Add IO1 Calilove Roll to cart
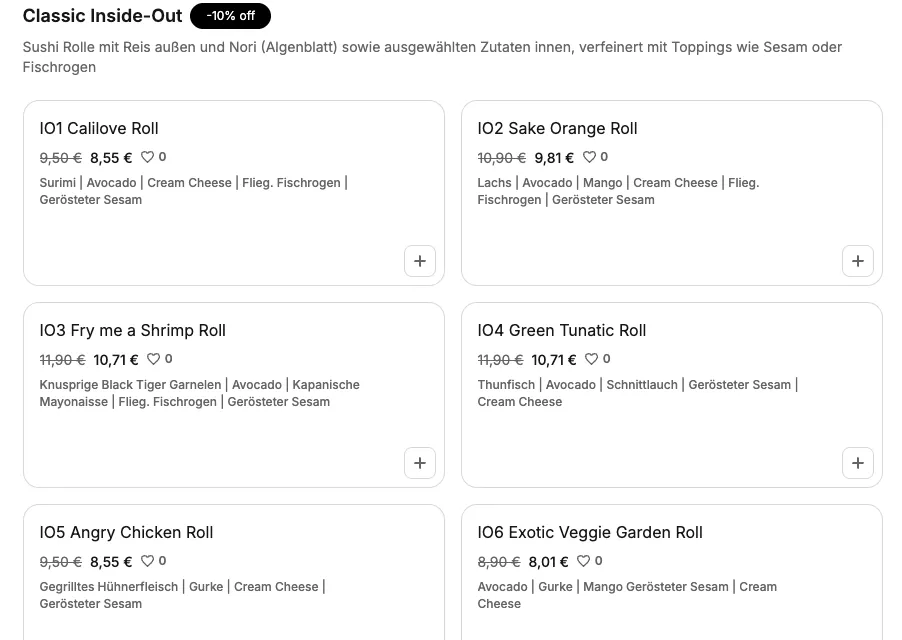The image size is (902, 640). [420, 261]
